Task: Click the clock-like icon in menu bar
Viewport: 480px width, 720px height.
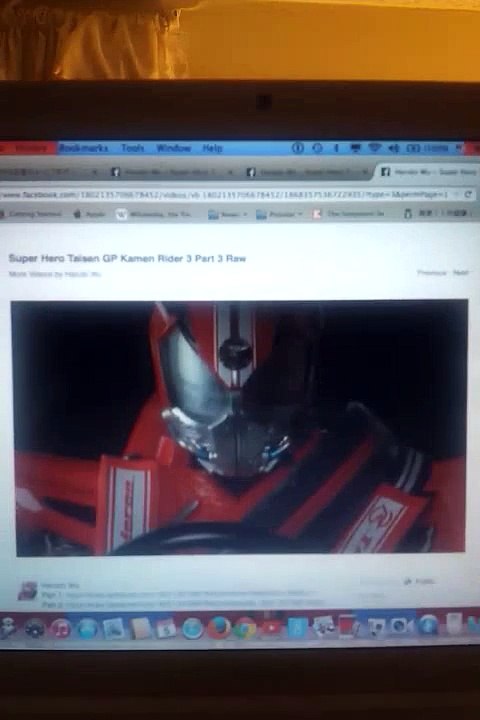Action: [x=317, y=148]
